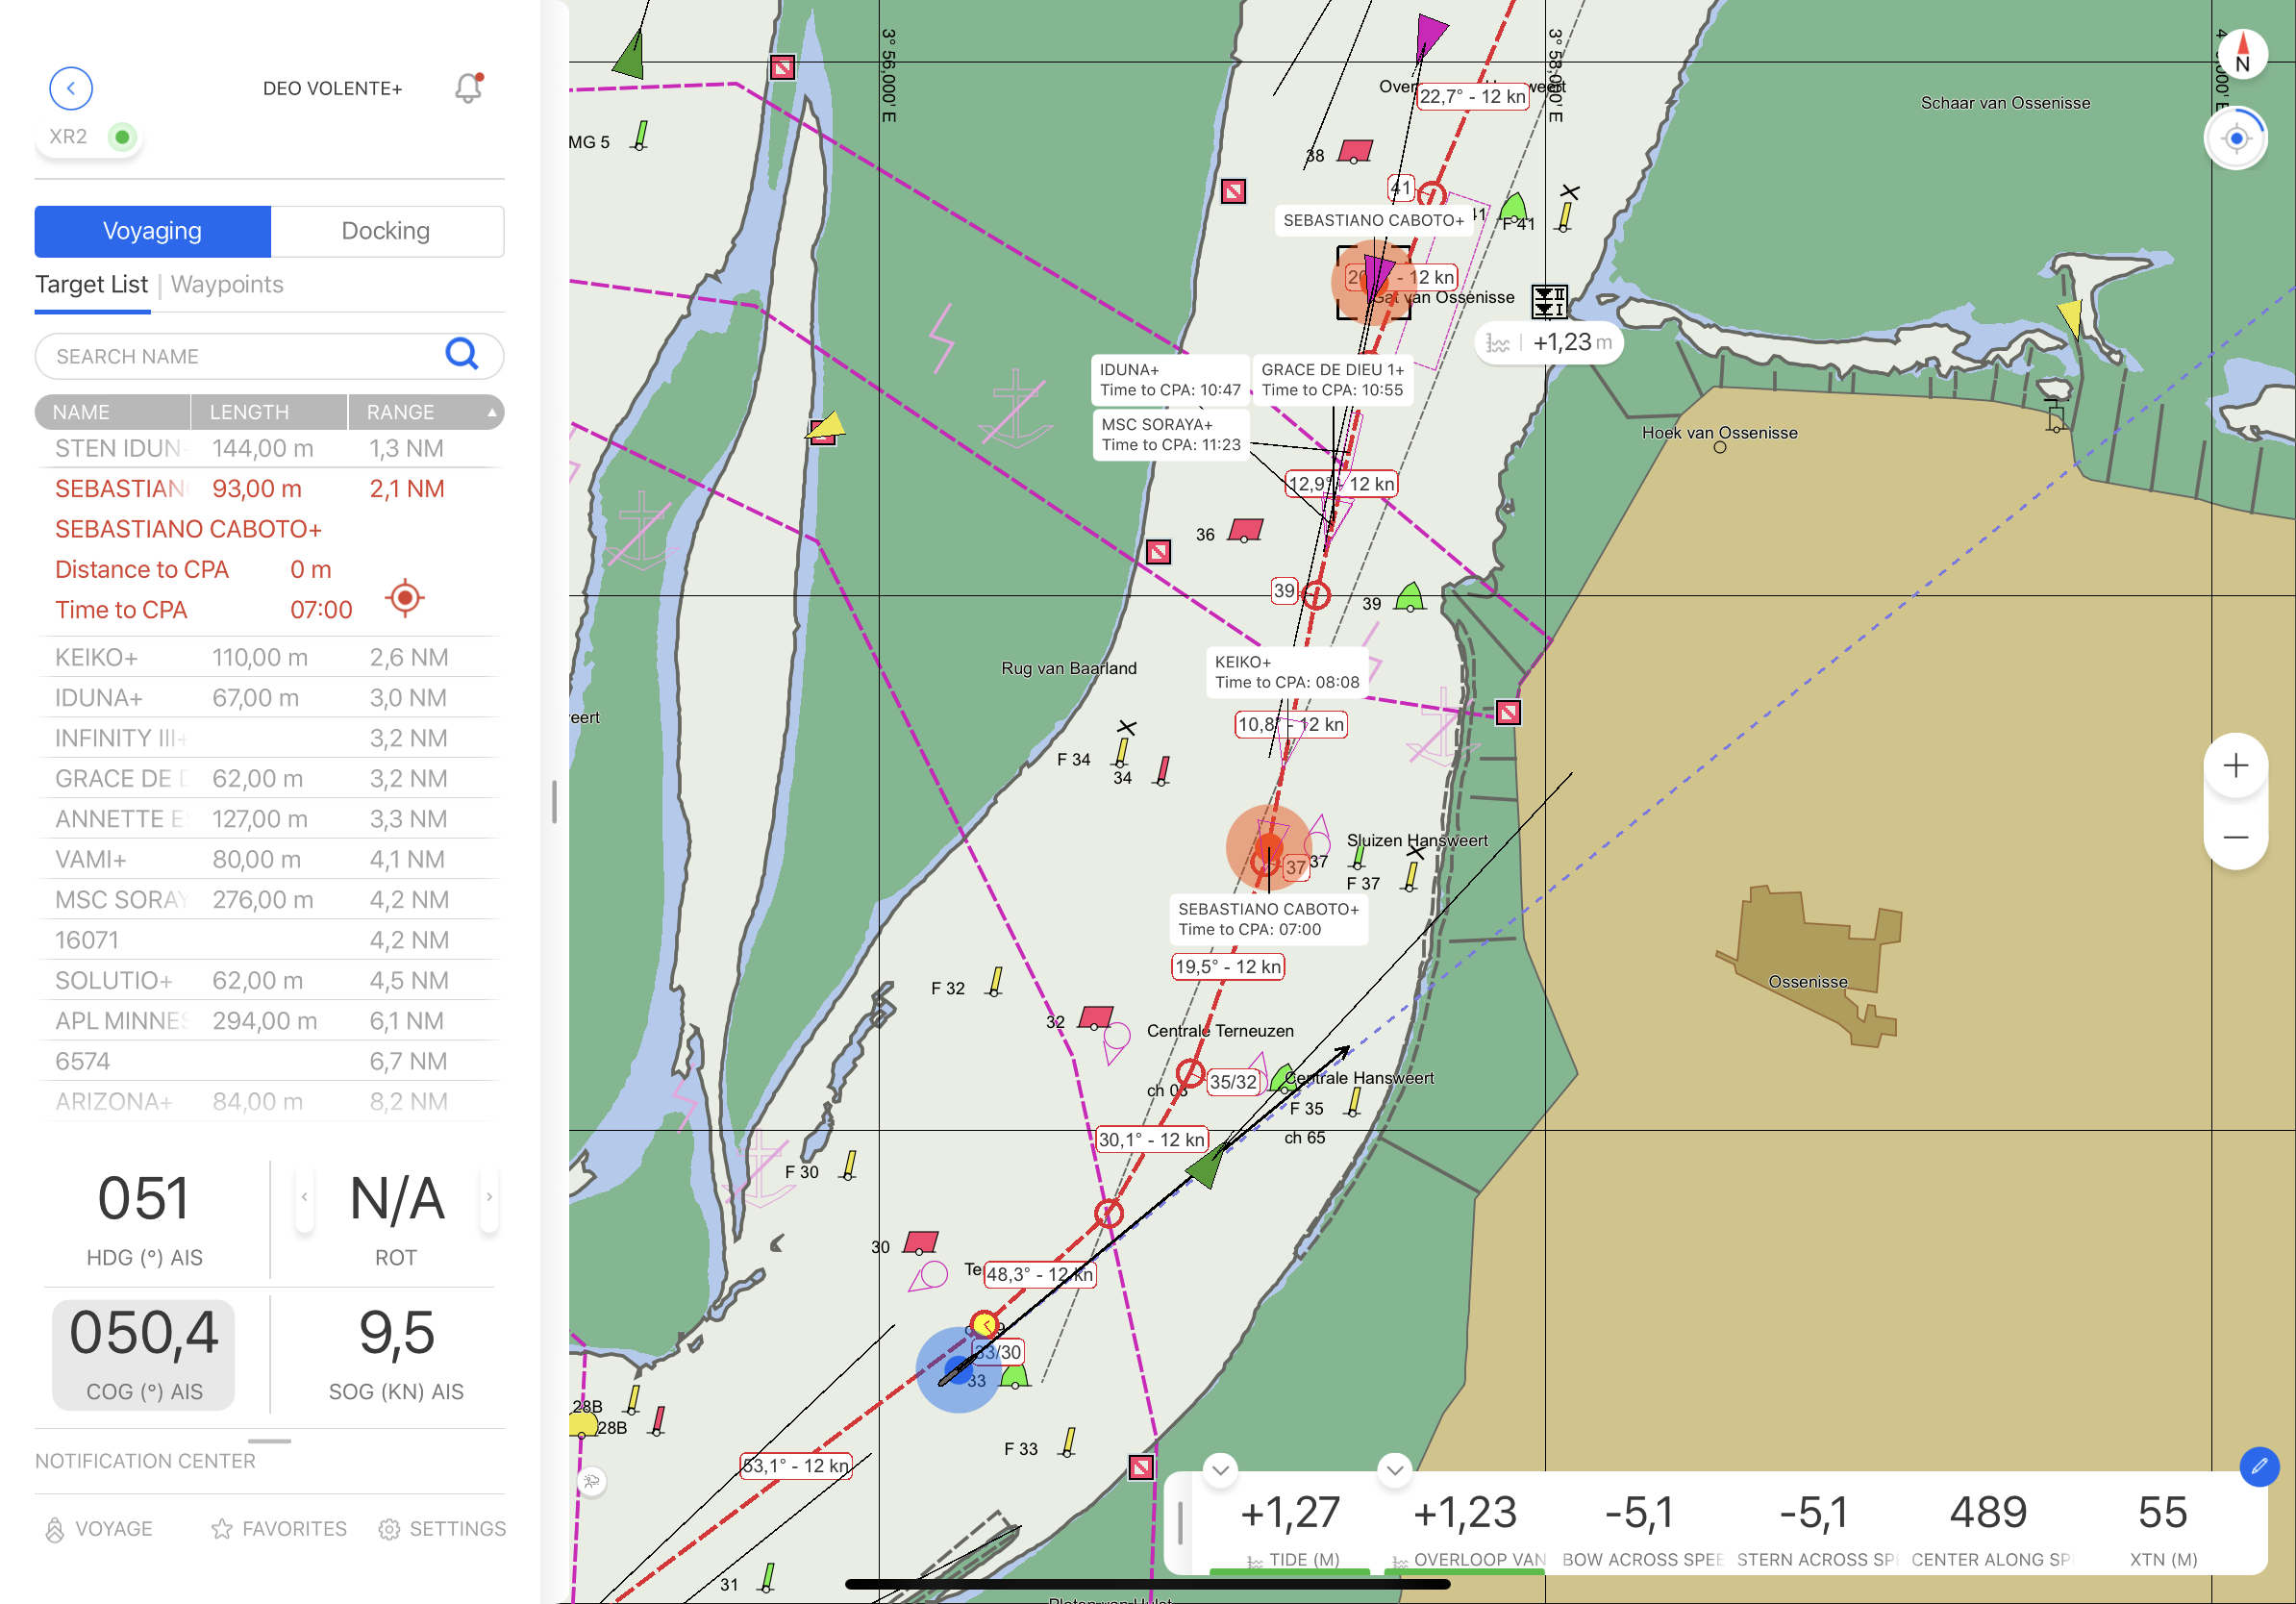Open the Favorites section
Viewport: 2296px width, 1604px height.
click(x=279, y=1529)
